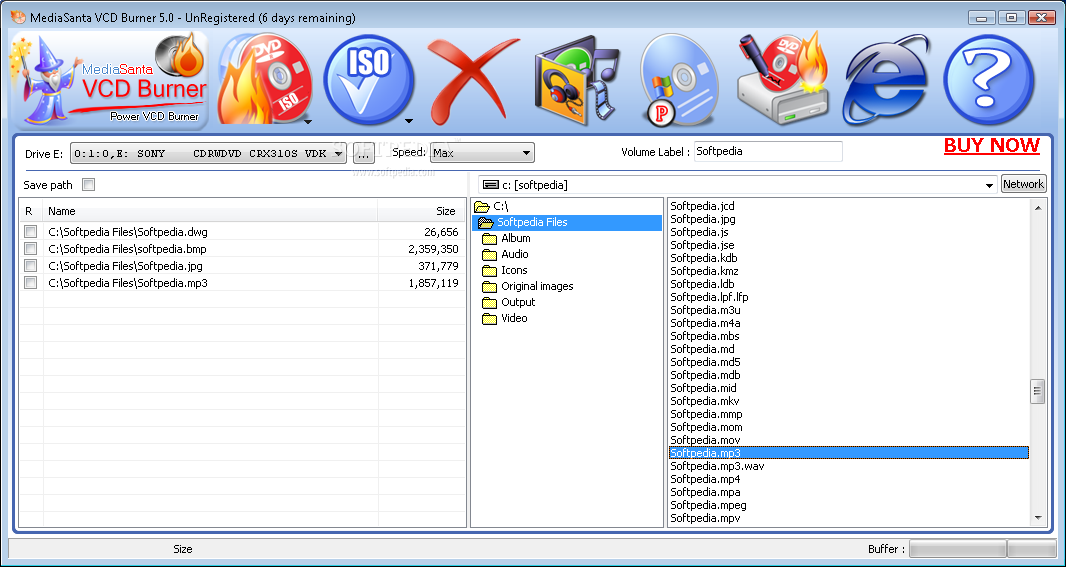Select Softpedia.mov file
Screen dimensions: 1066x567
coord(705,440)
